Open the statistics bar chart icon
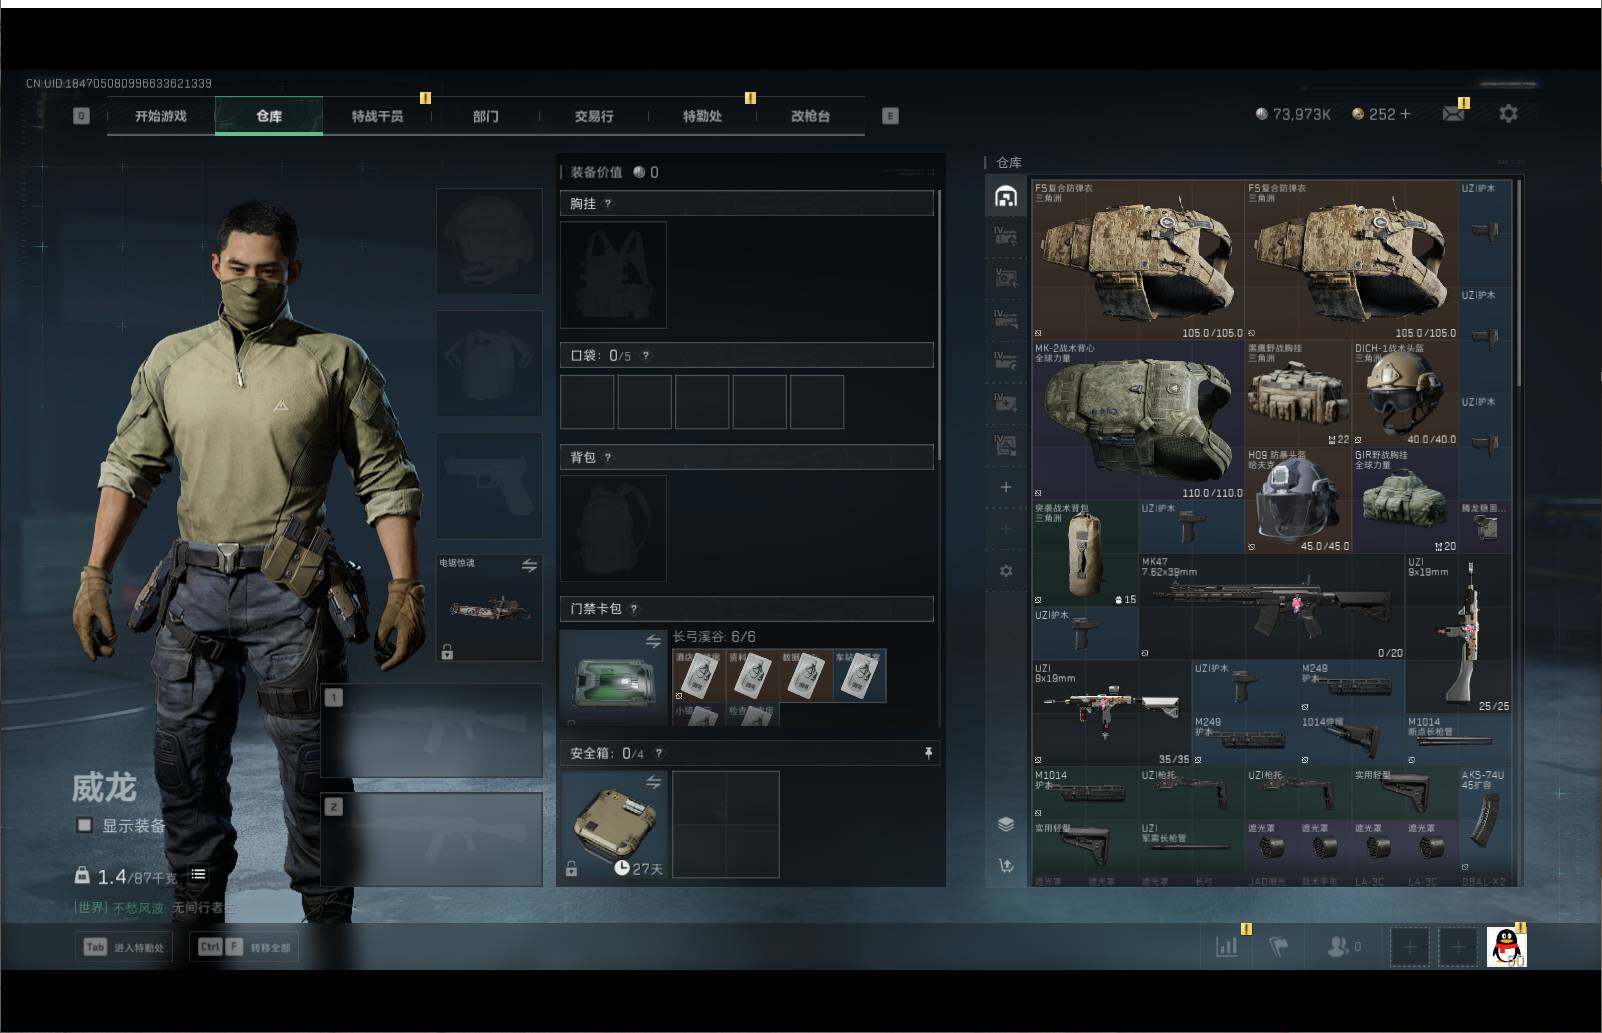This screenshot has height=1033, width=1602. (x=1227, y=946)
